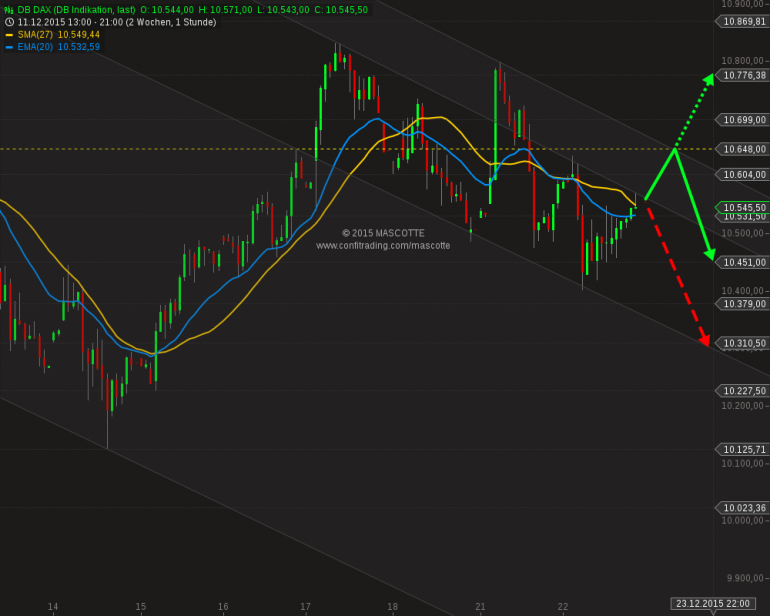Click the 10.000,00 axis label

click(x=742, y=521)
